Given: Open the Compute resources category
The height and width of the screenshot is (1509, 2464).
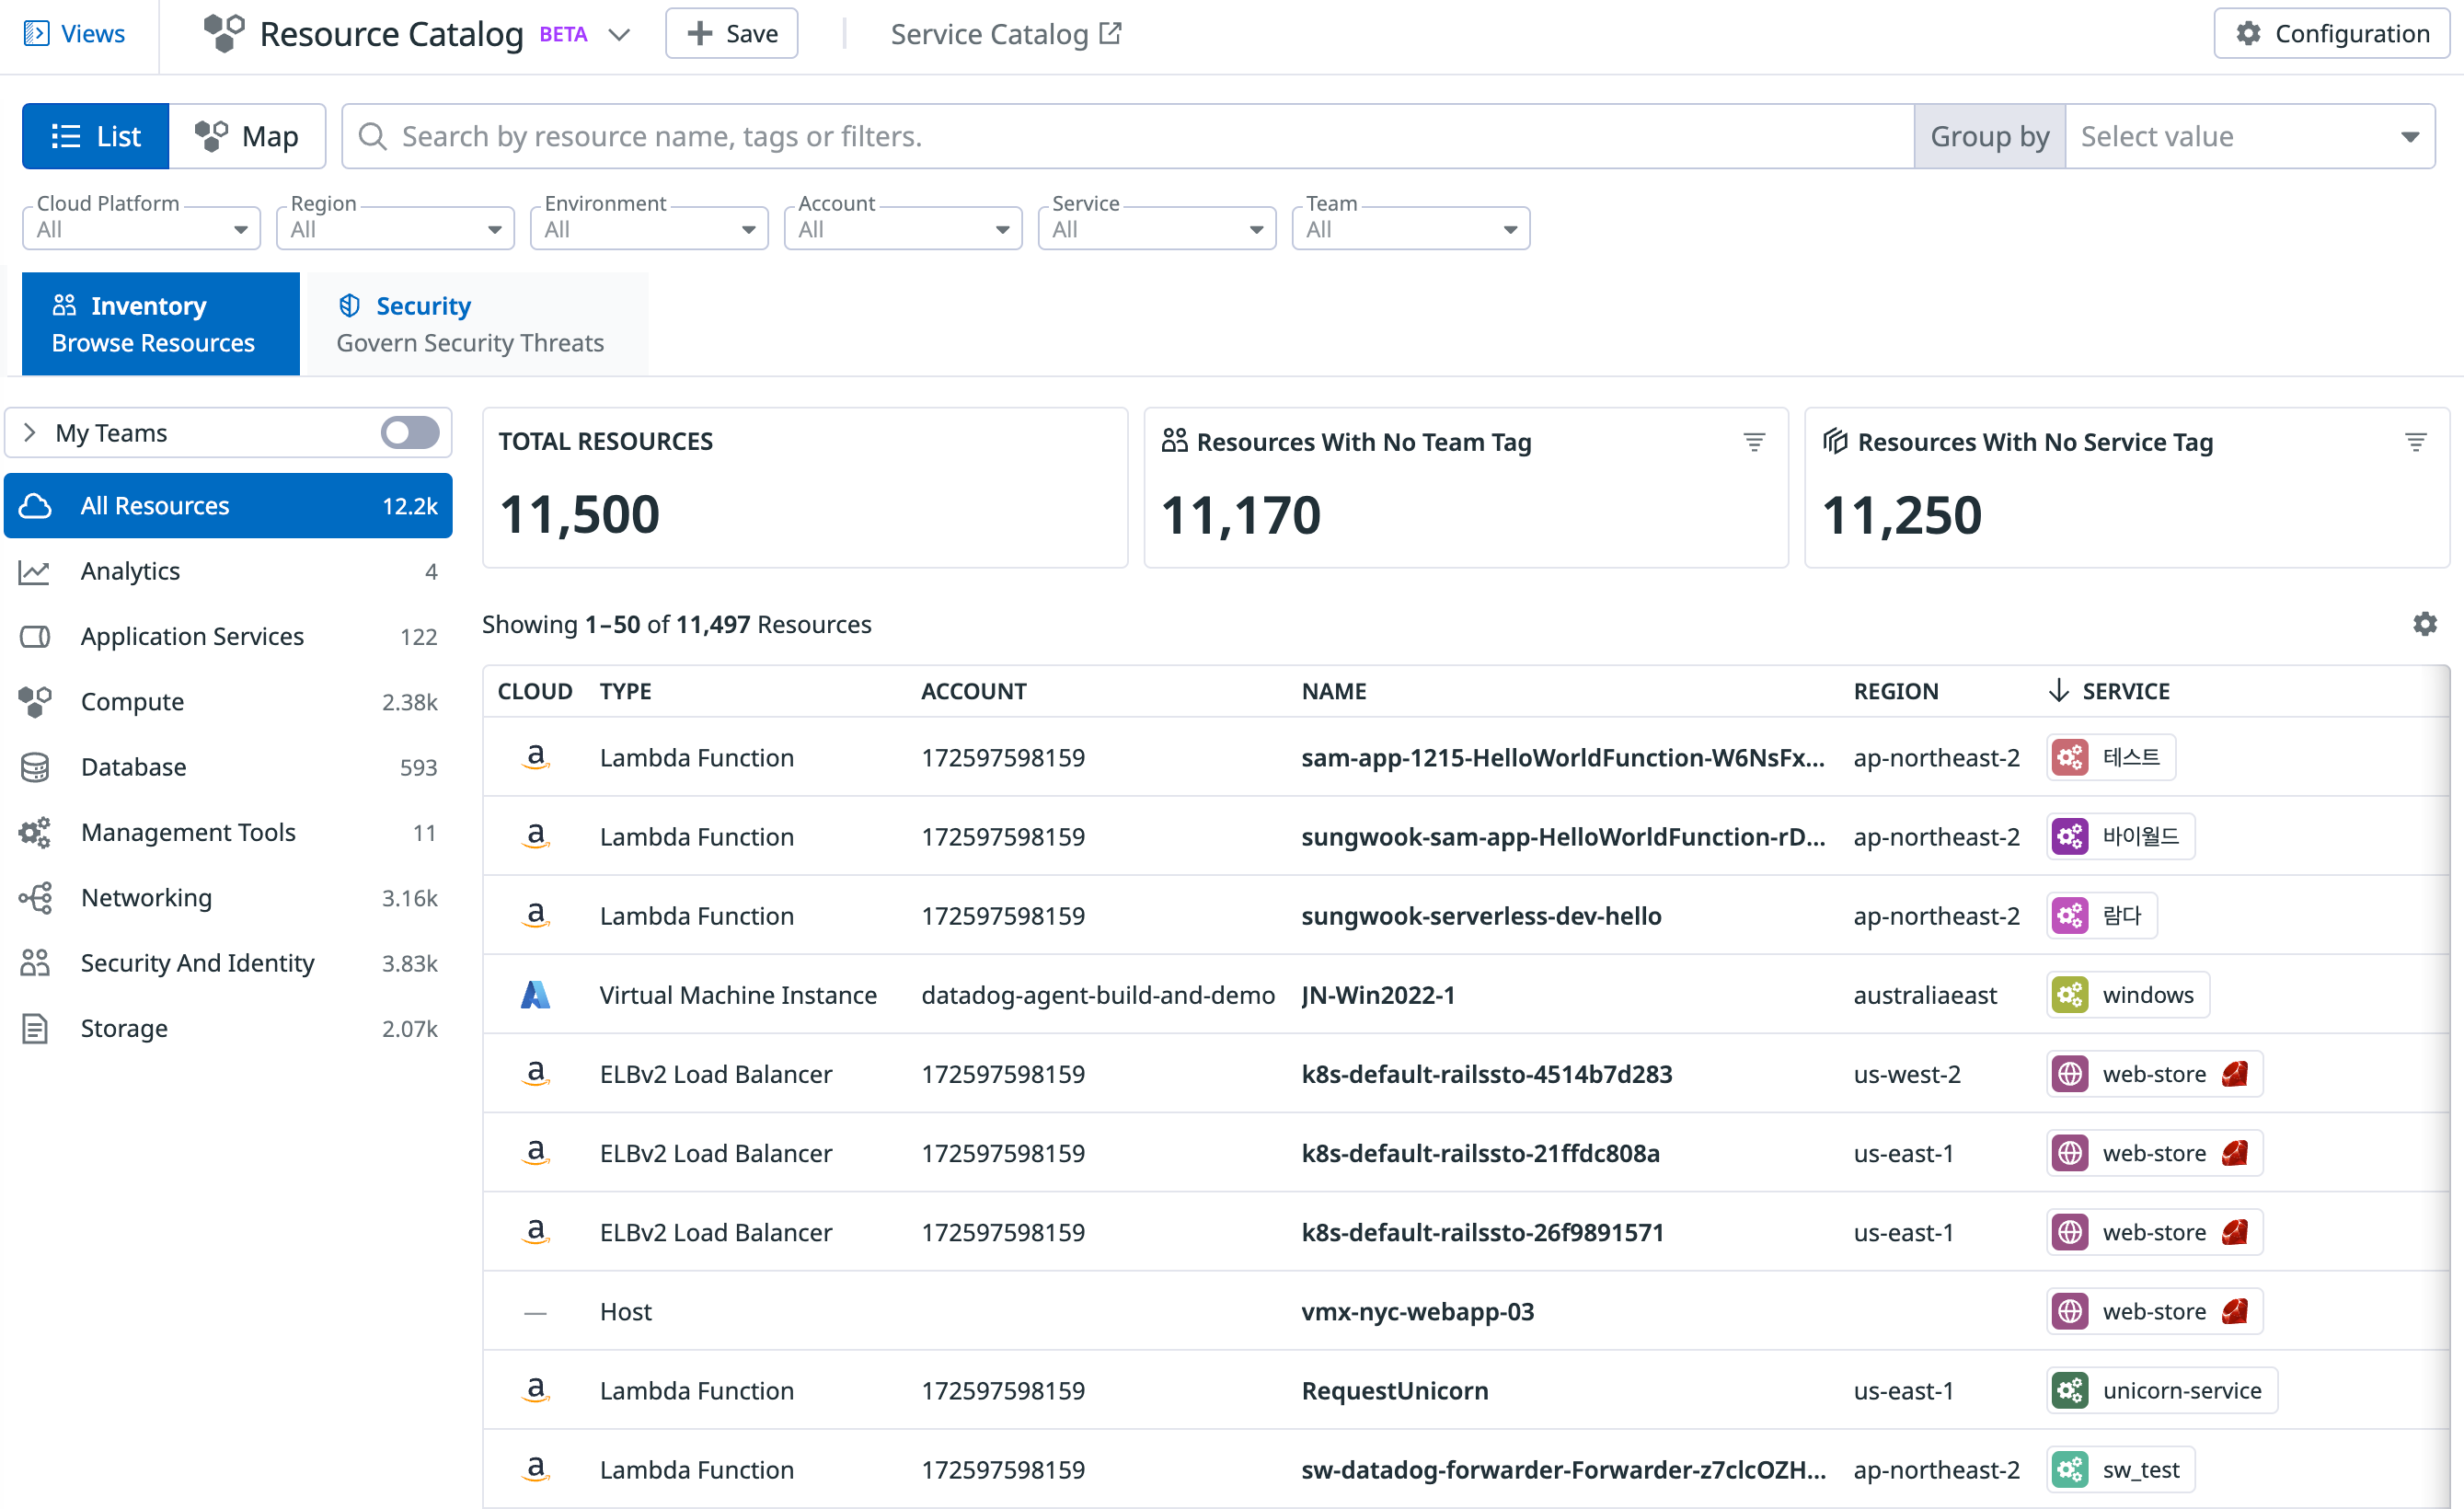Looking at the screenshot, I should click(x=131, y=701).
